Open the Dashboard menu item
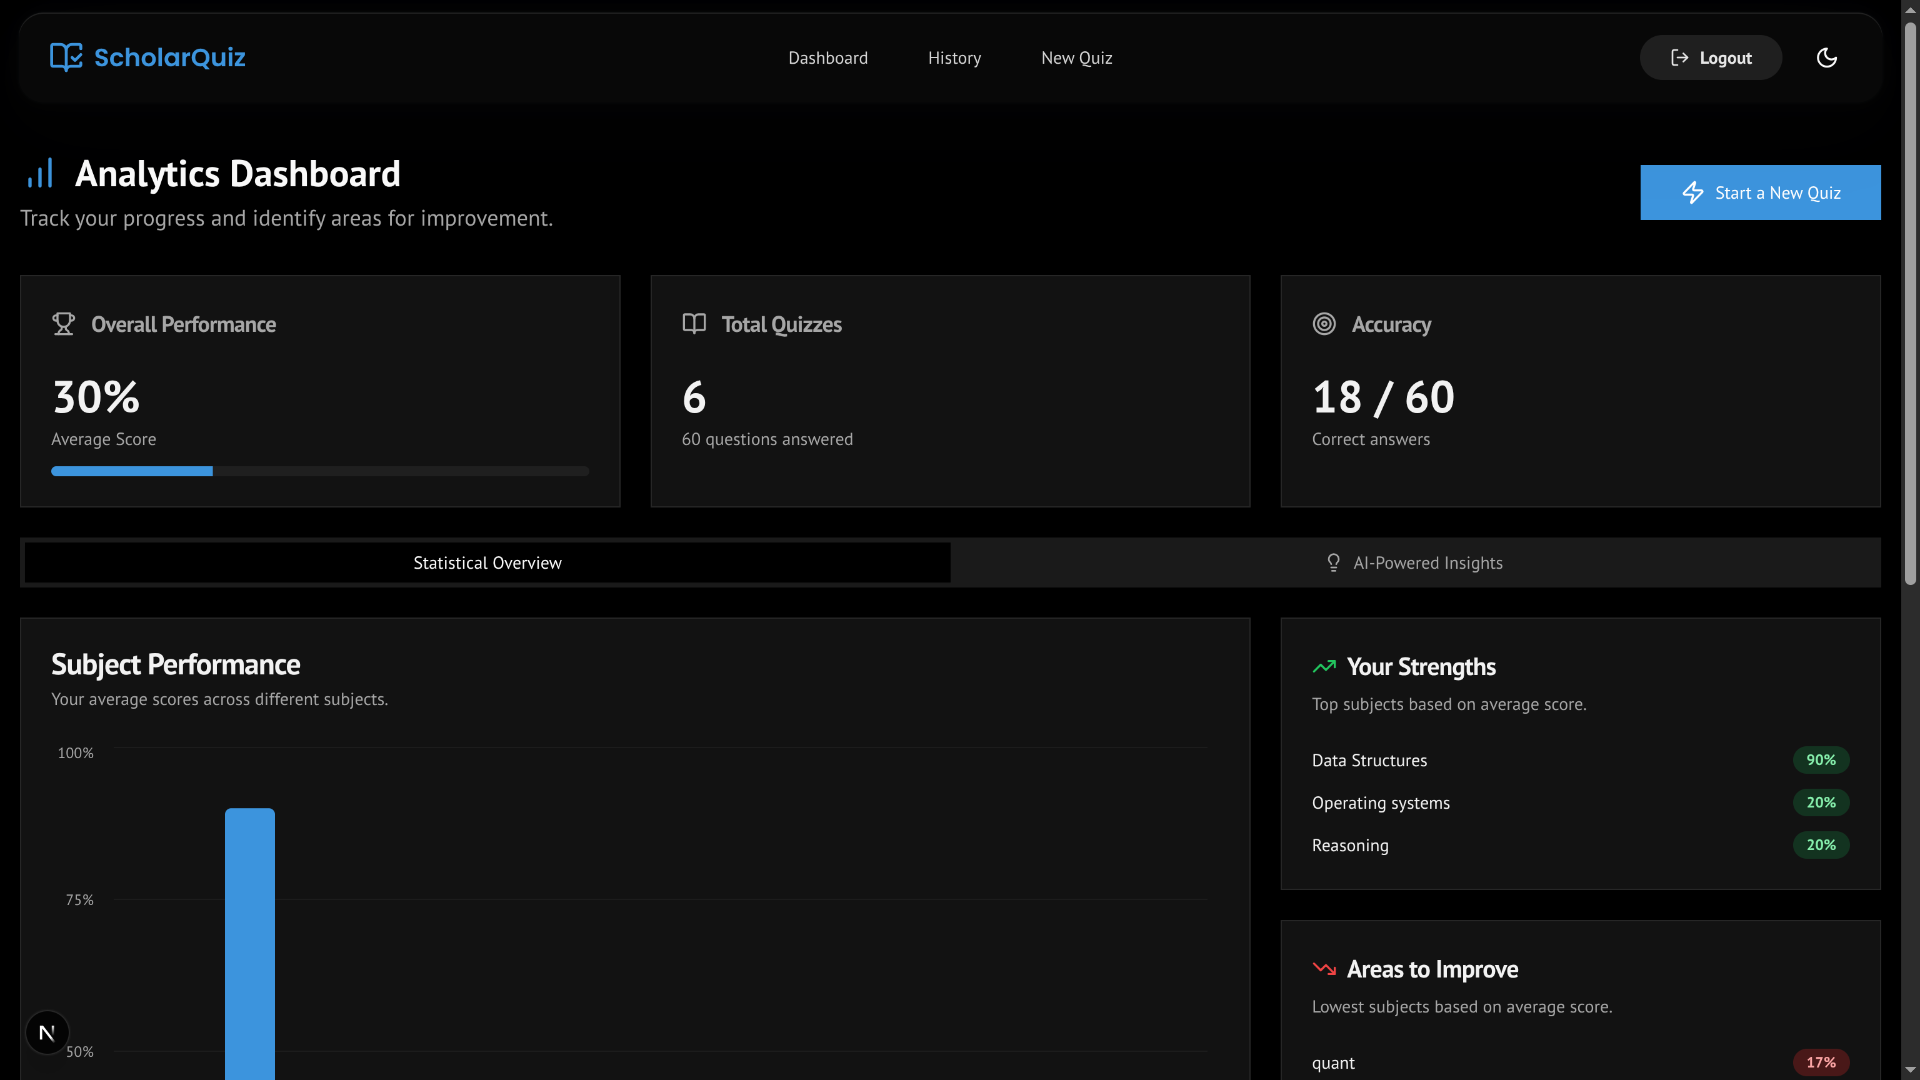Screen dimensions: 1920x1080 [x=828, y=57]
